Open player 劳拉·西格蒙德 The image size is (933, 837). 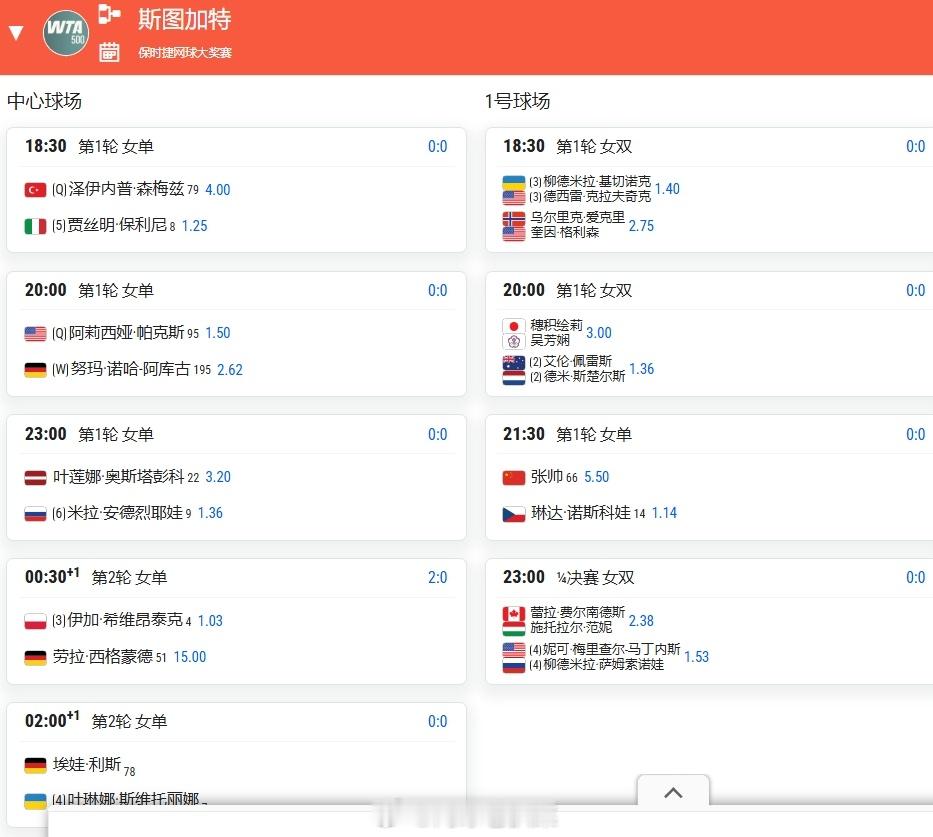[103, 656]
